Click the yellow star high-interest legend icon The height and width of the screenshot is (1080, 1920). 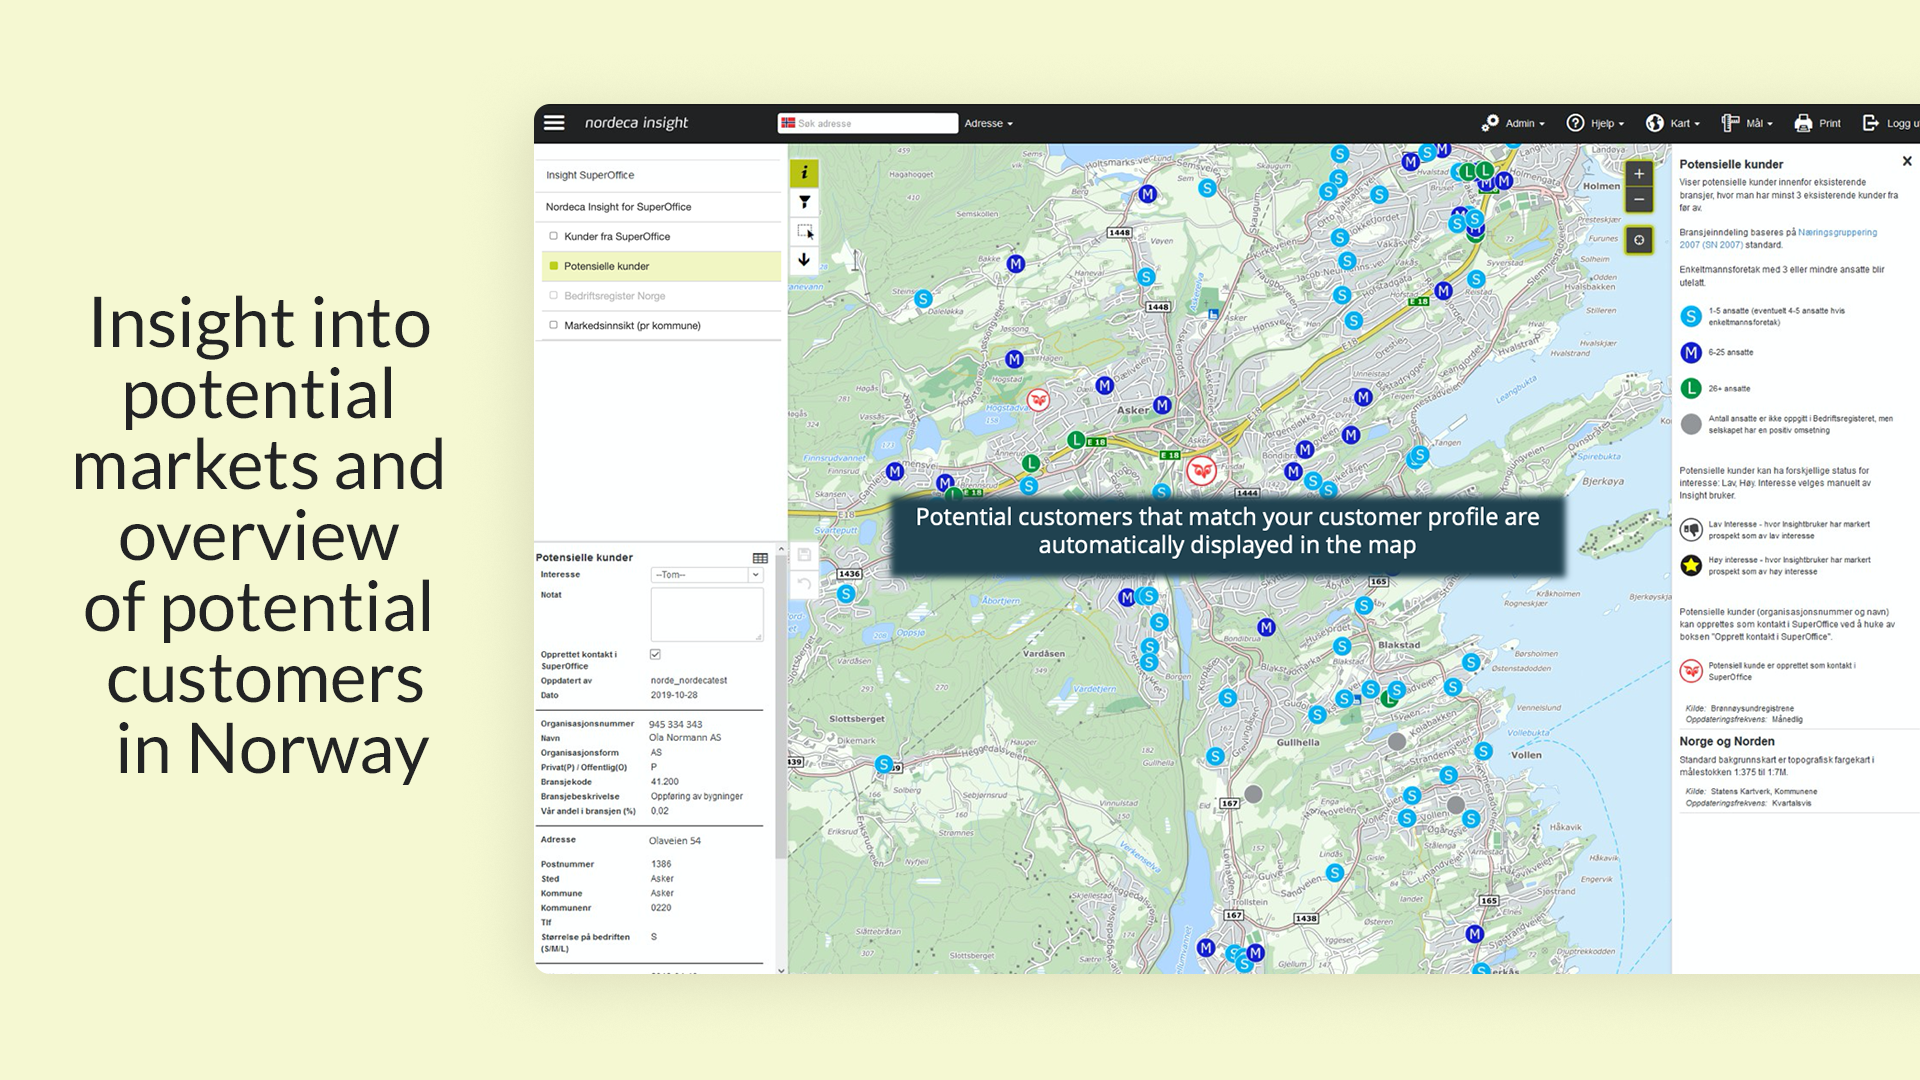point(1691,565)
